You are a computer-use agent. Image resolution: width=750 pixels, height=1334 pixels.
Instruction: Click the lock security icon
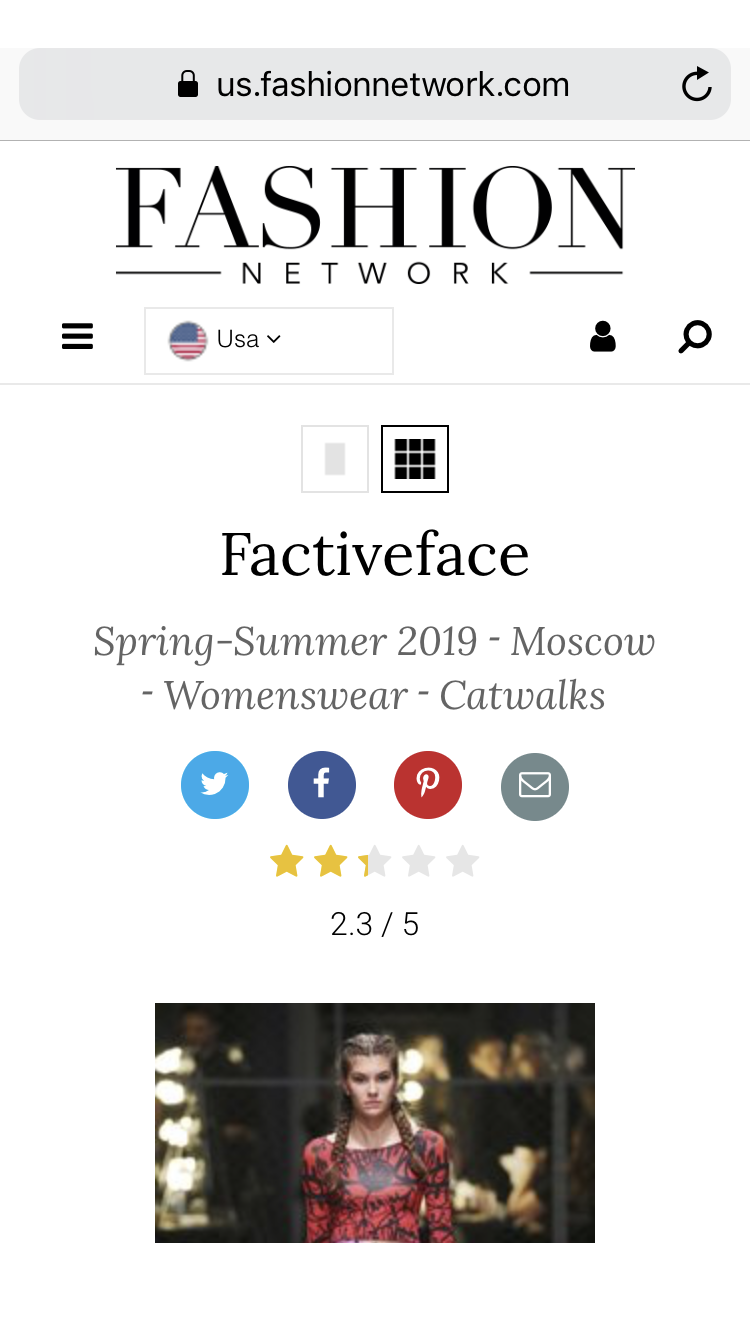188,85
